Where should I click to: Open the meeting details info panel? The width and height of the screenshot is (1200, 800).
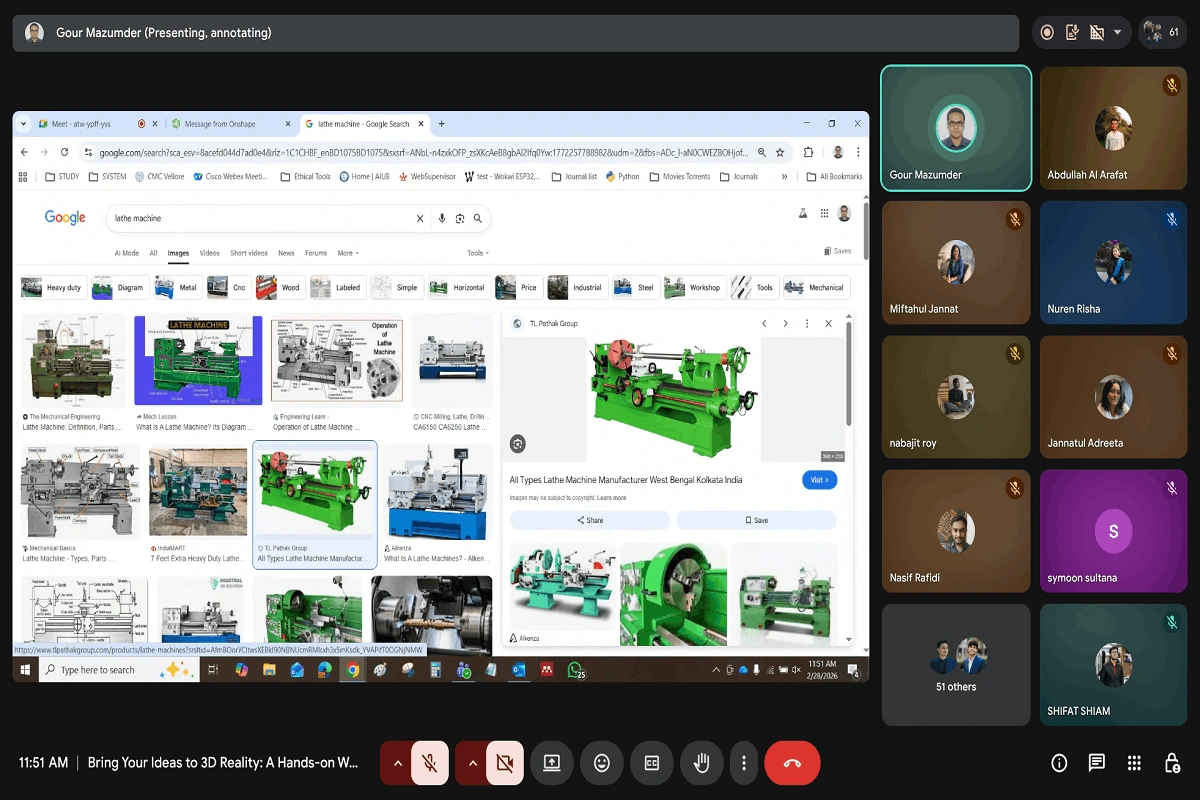pos(1059,763)
